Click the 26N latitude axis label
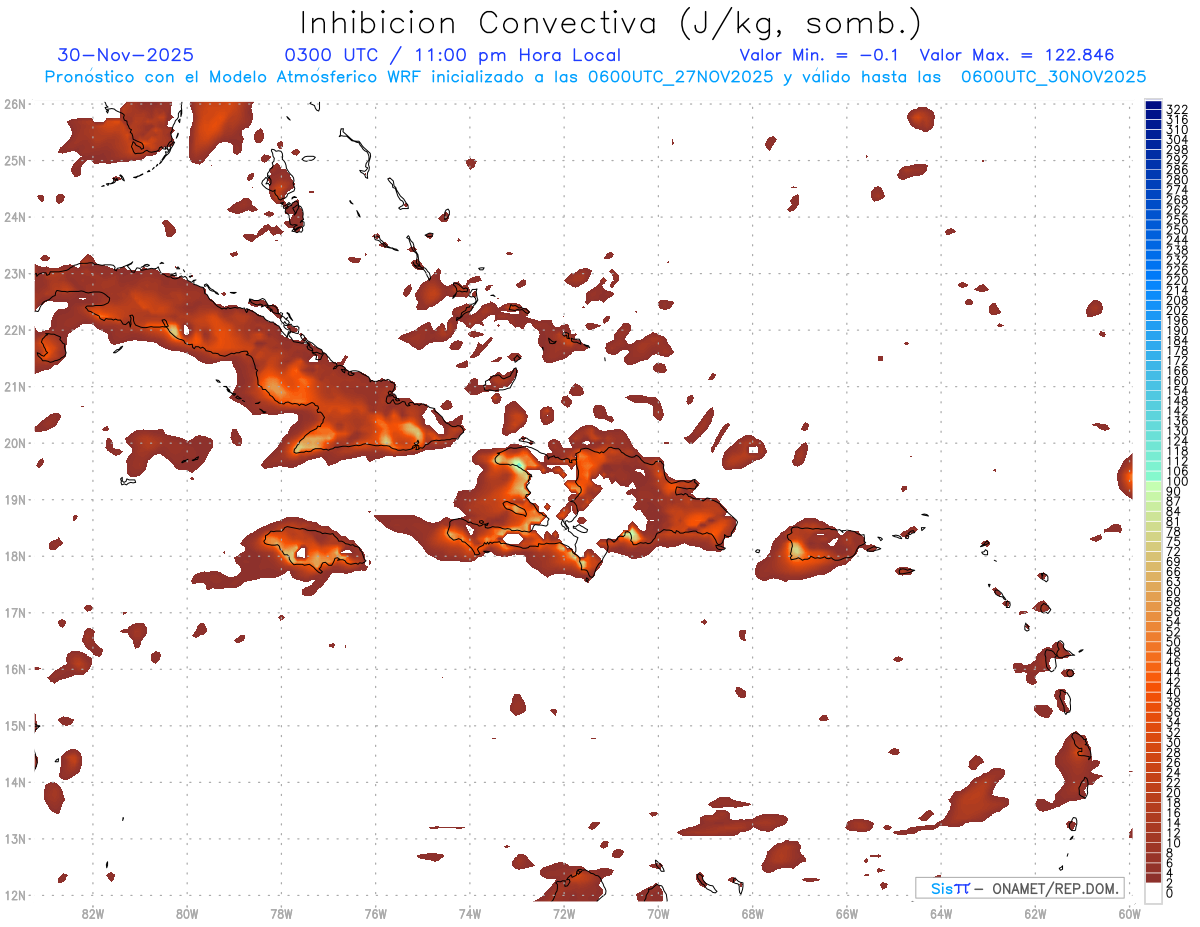The image size is (1200, 927). (x=15, y=103)
